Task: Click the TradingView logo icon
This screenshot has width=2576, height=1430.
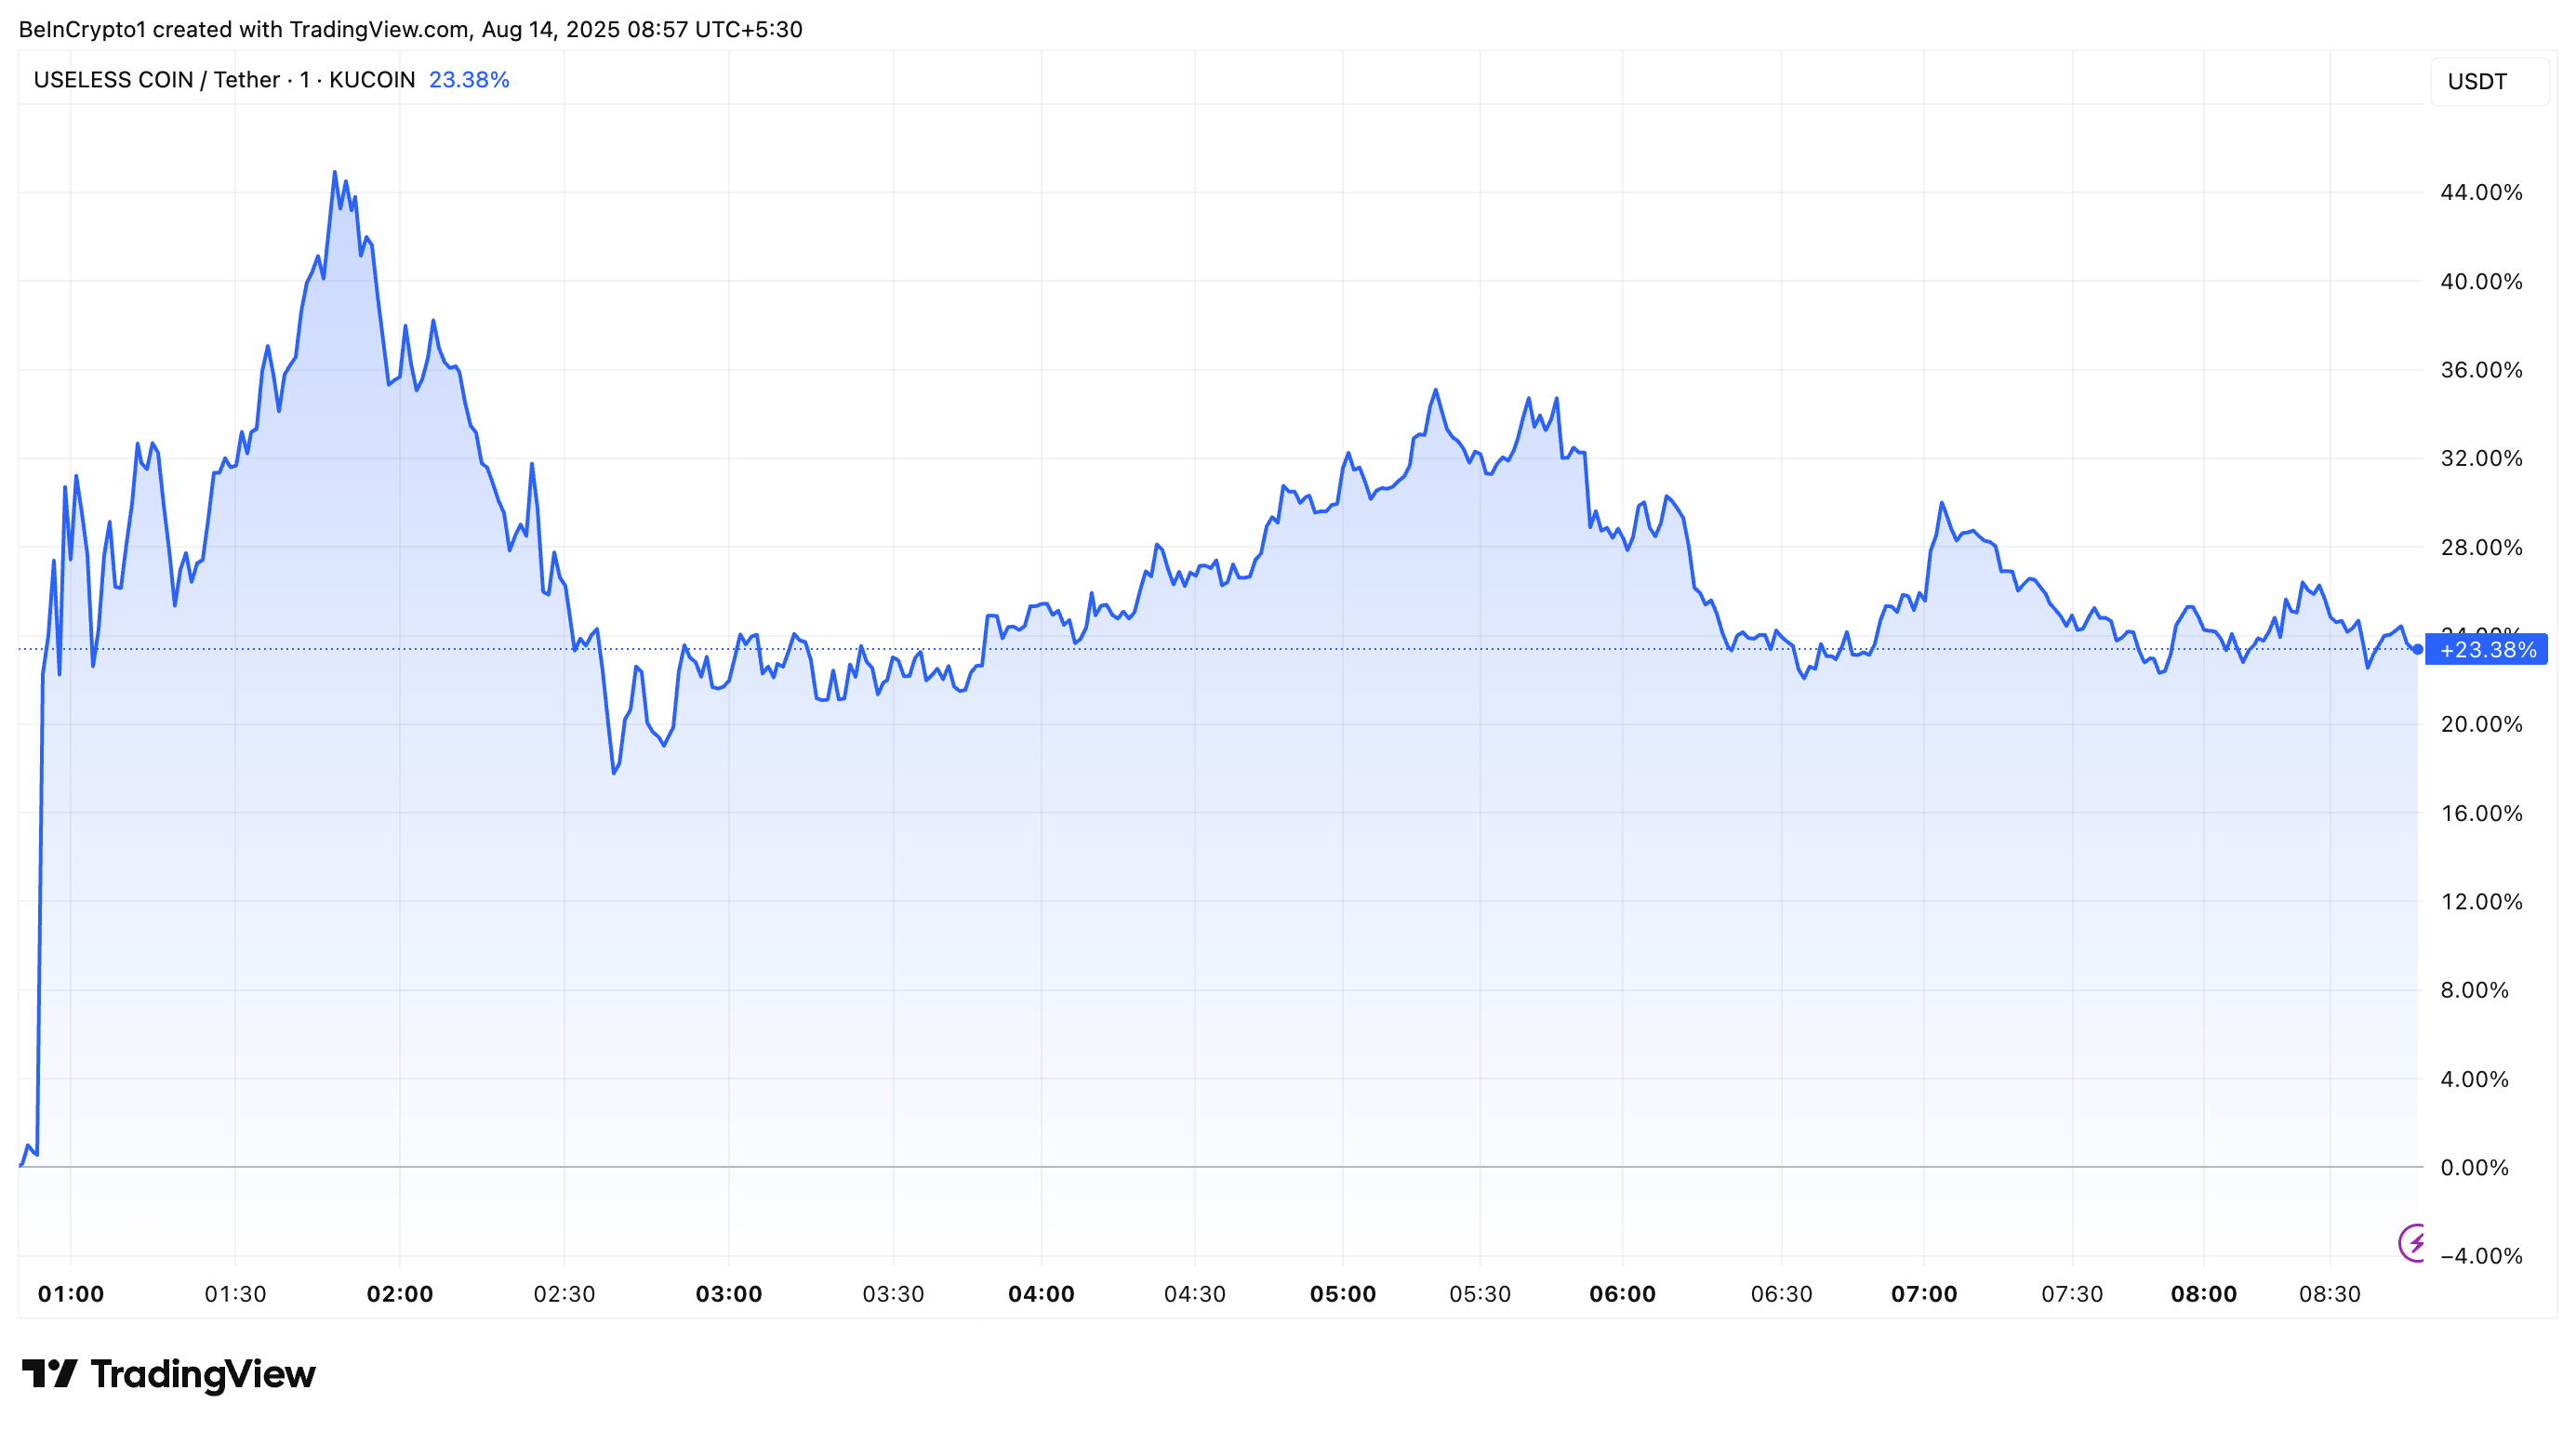Action: tap(49, 1373)
